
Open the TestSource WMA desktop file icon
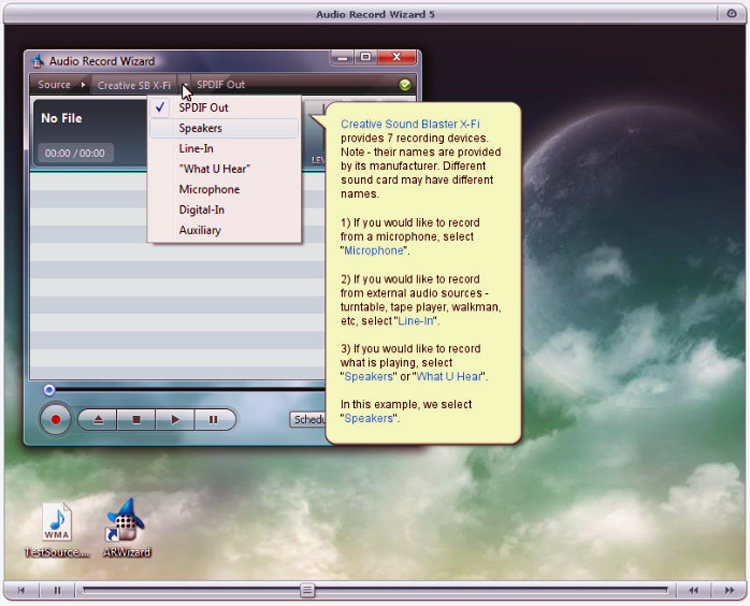pos(57,529)
